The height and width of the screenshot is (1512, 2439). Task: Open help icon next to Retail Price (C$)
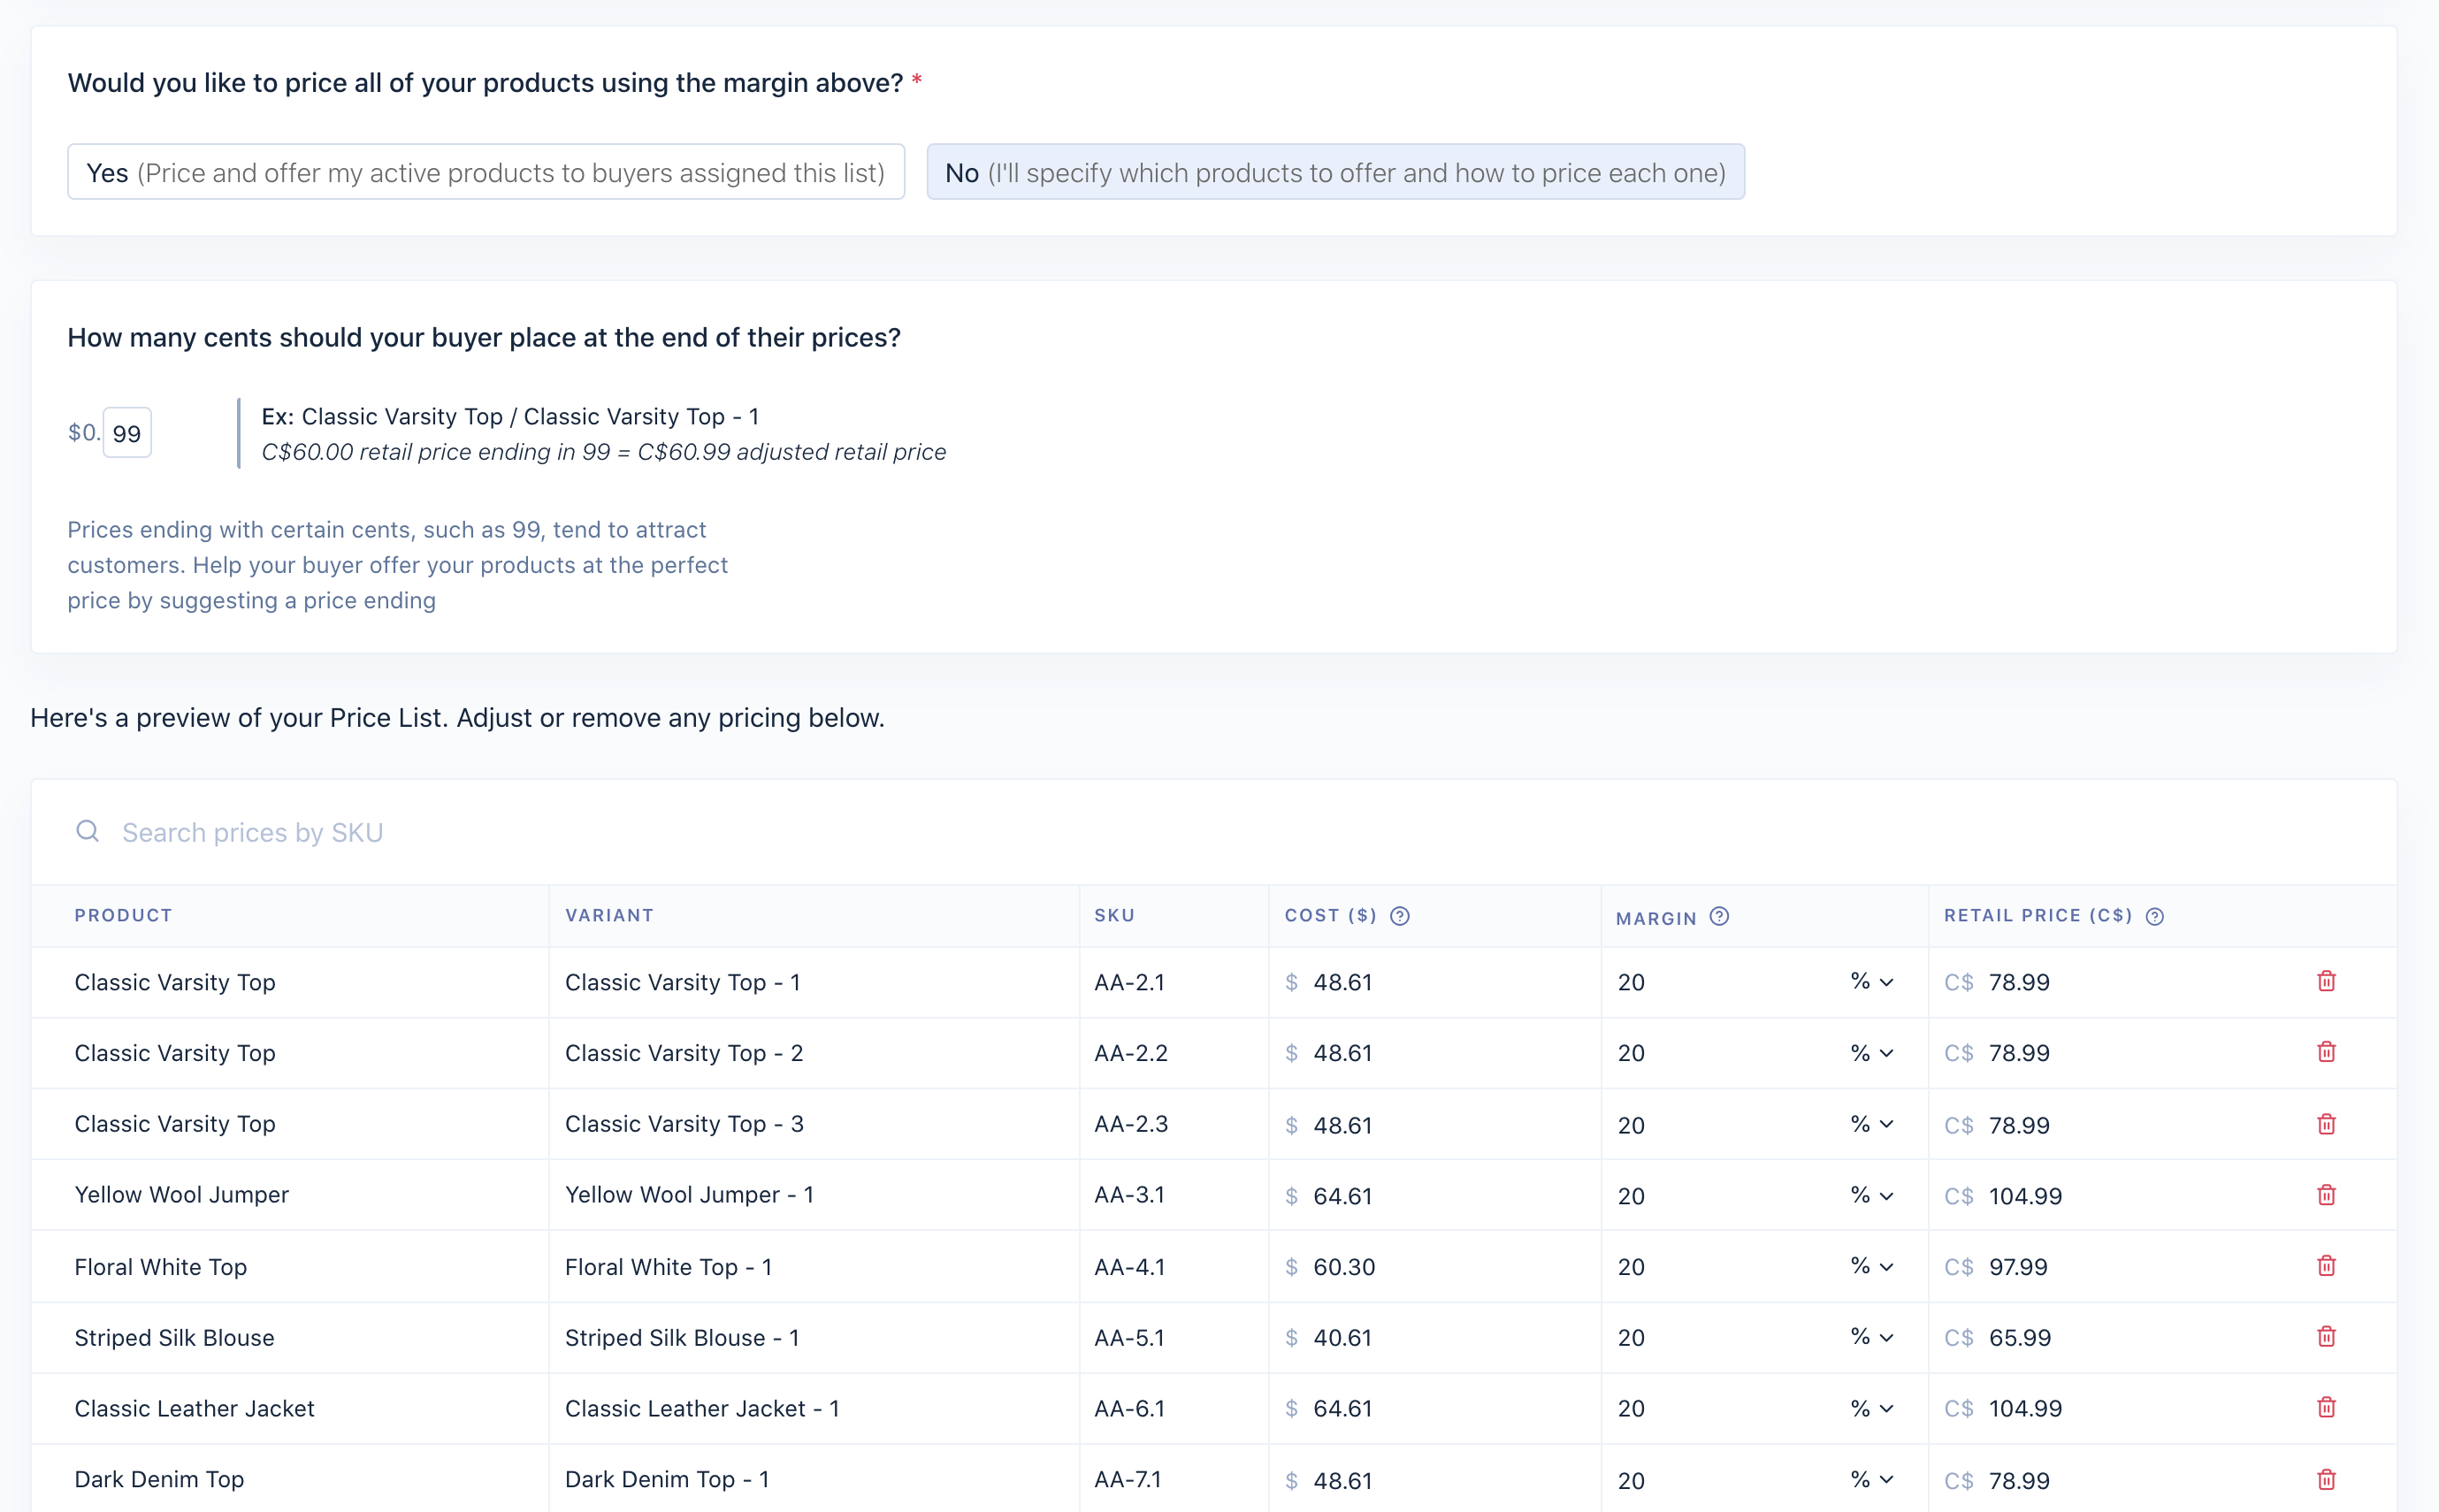pyautogui.click(x=2155, y=916)
